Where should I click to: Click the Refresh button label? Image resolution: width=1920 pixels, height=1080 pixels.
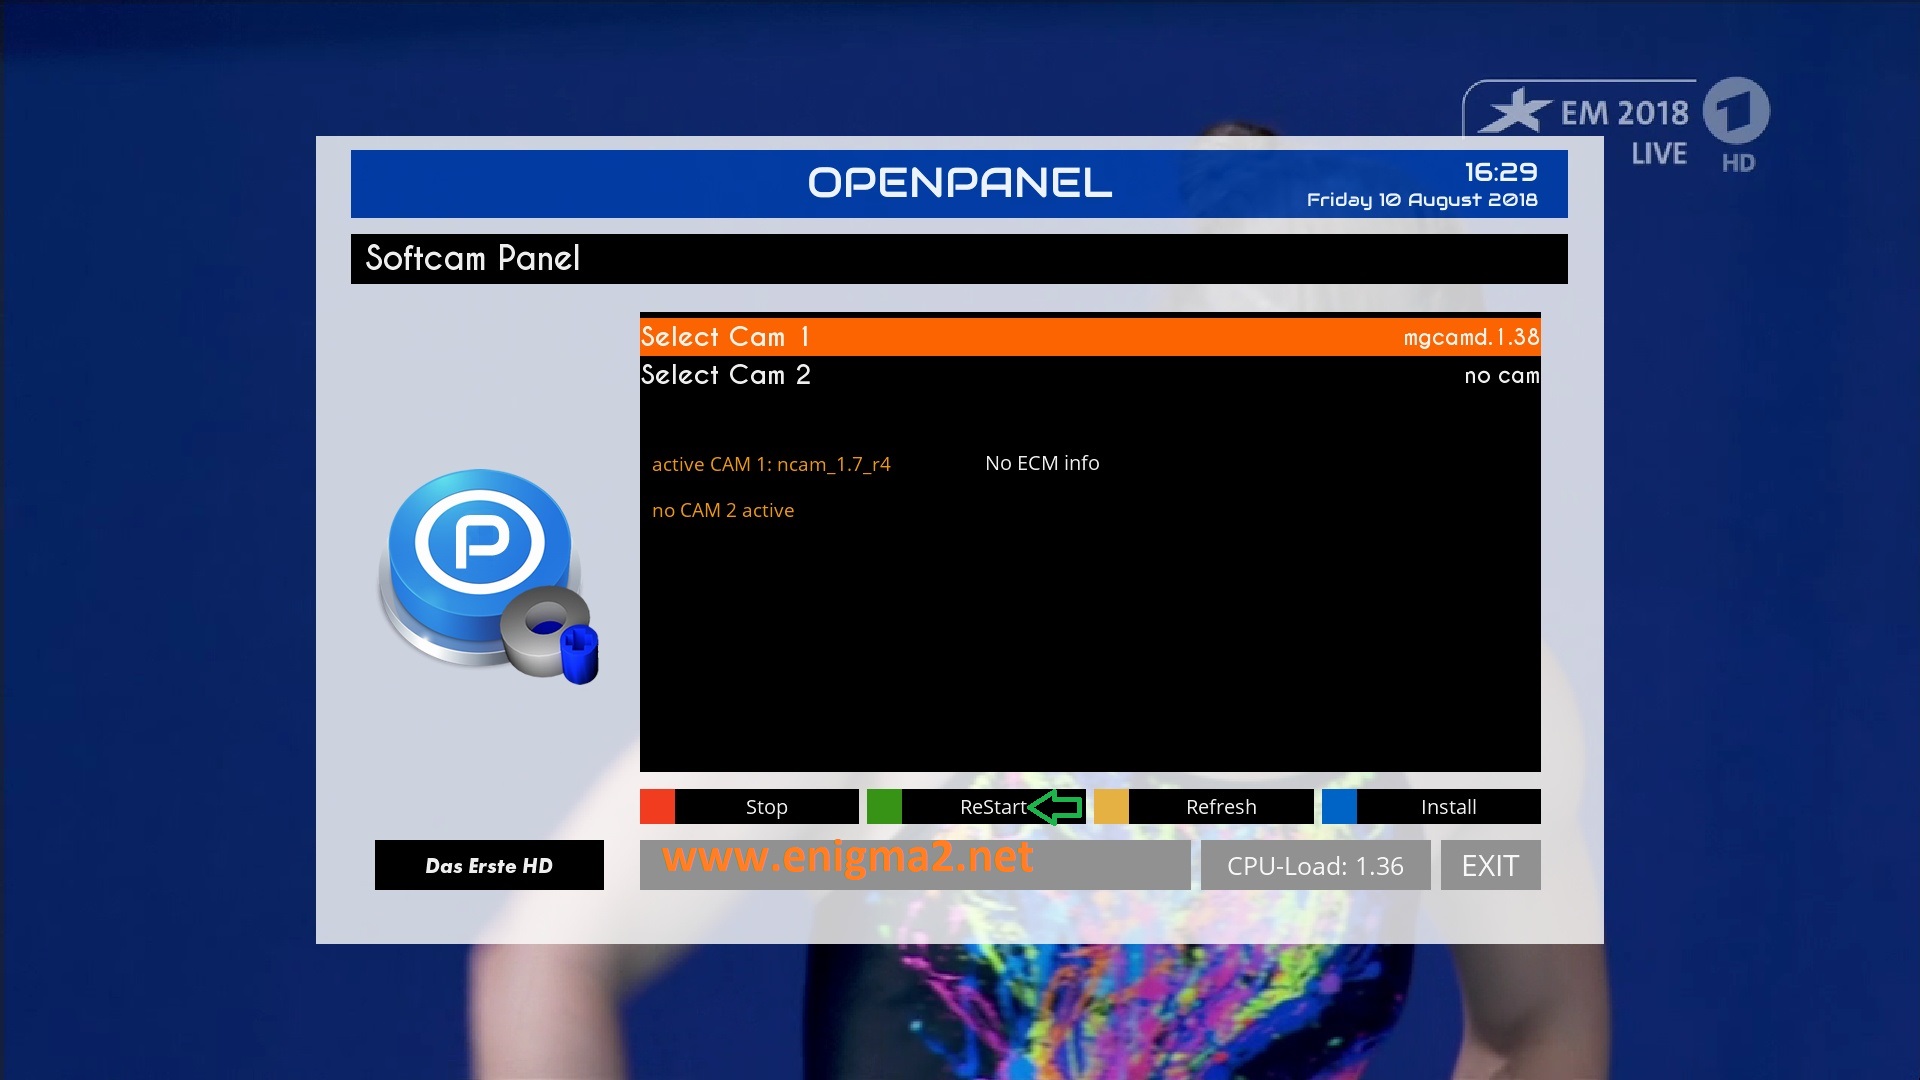[x=1221, y=807]
